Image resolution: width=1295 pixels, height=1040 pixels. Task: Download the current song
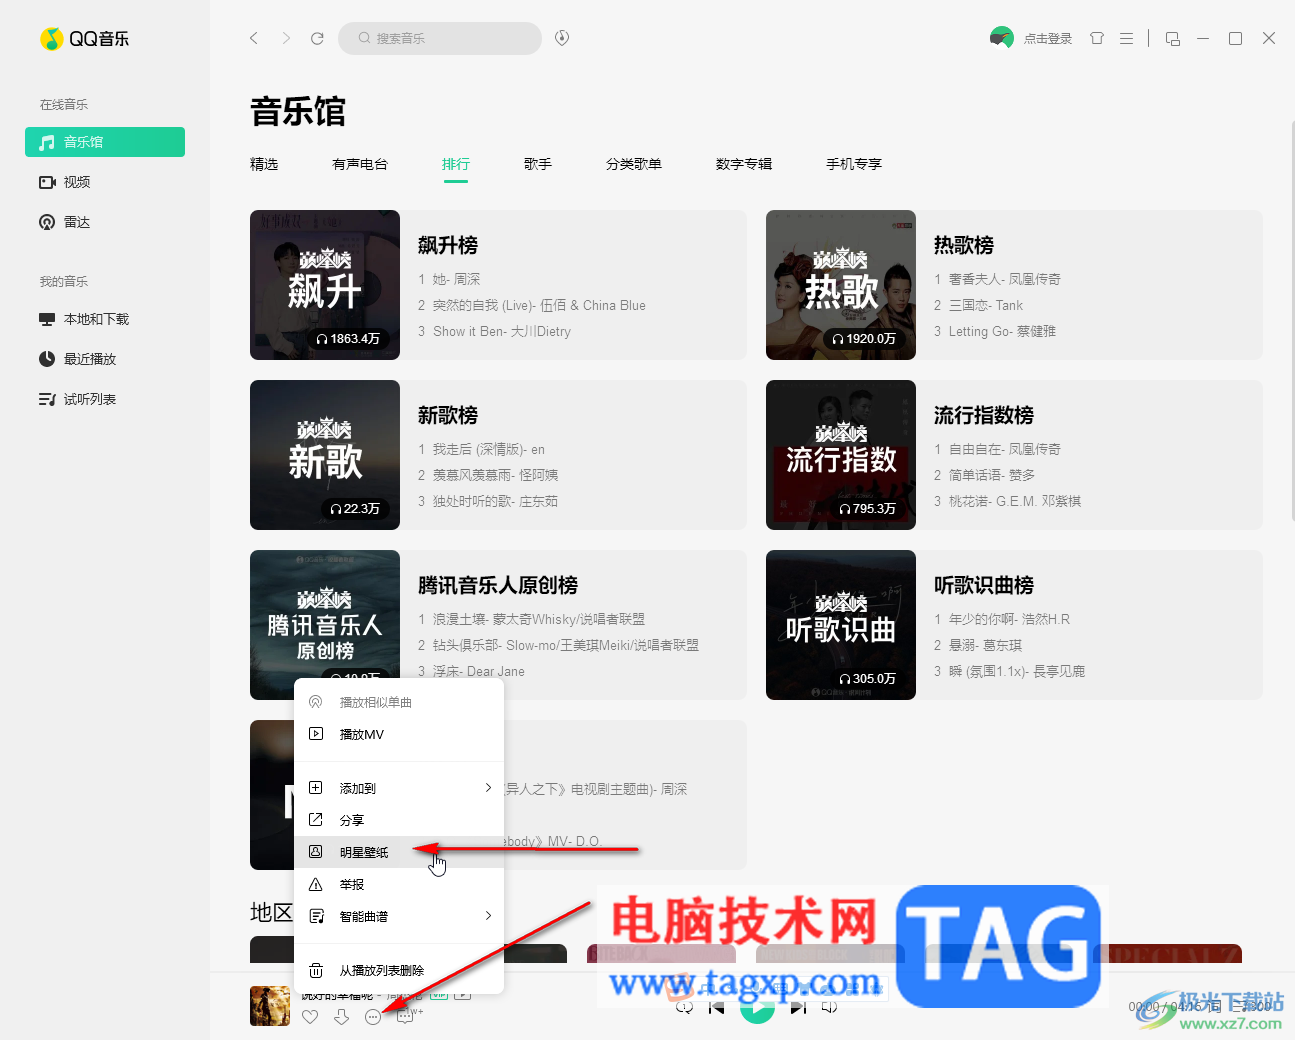pos(342,1017)
